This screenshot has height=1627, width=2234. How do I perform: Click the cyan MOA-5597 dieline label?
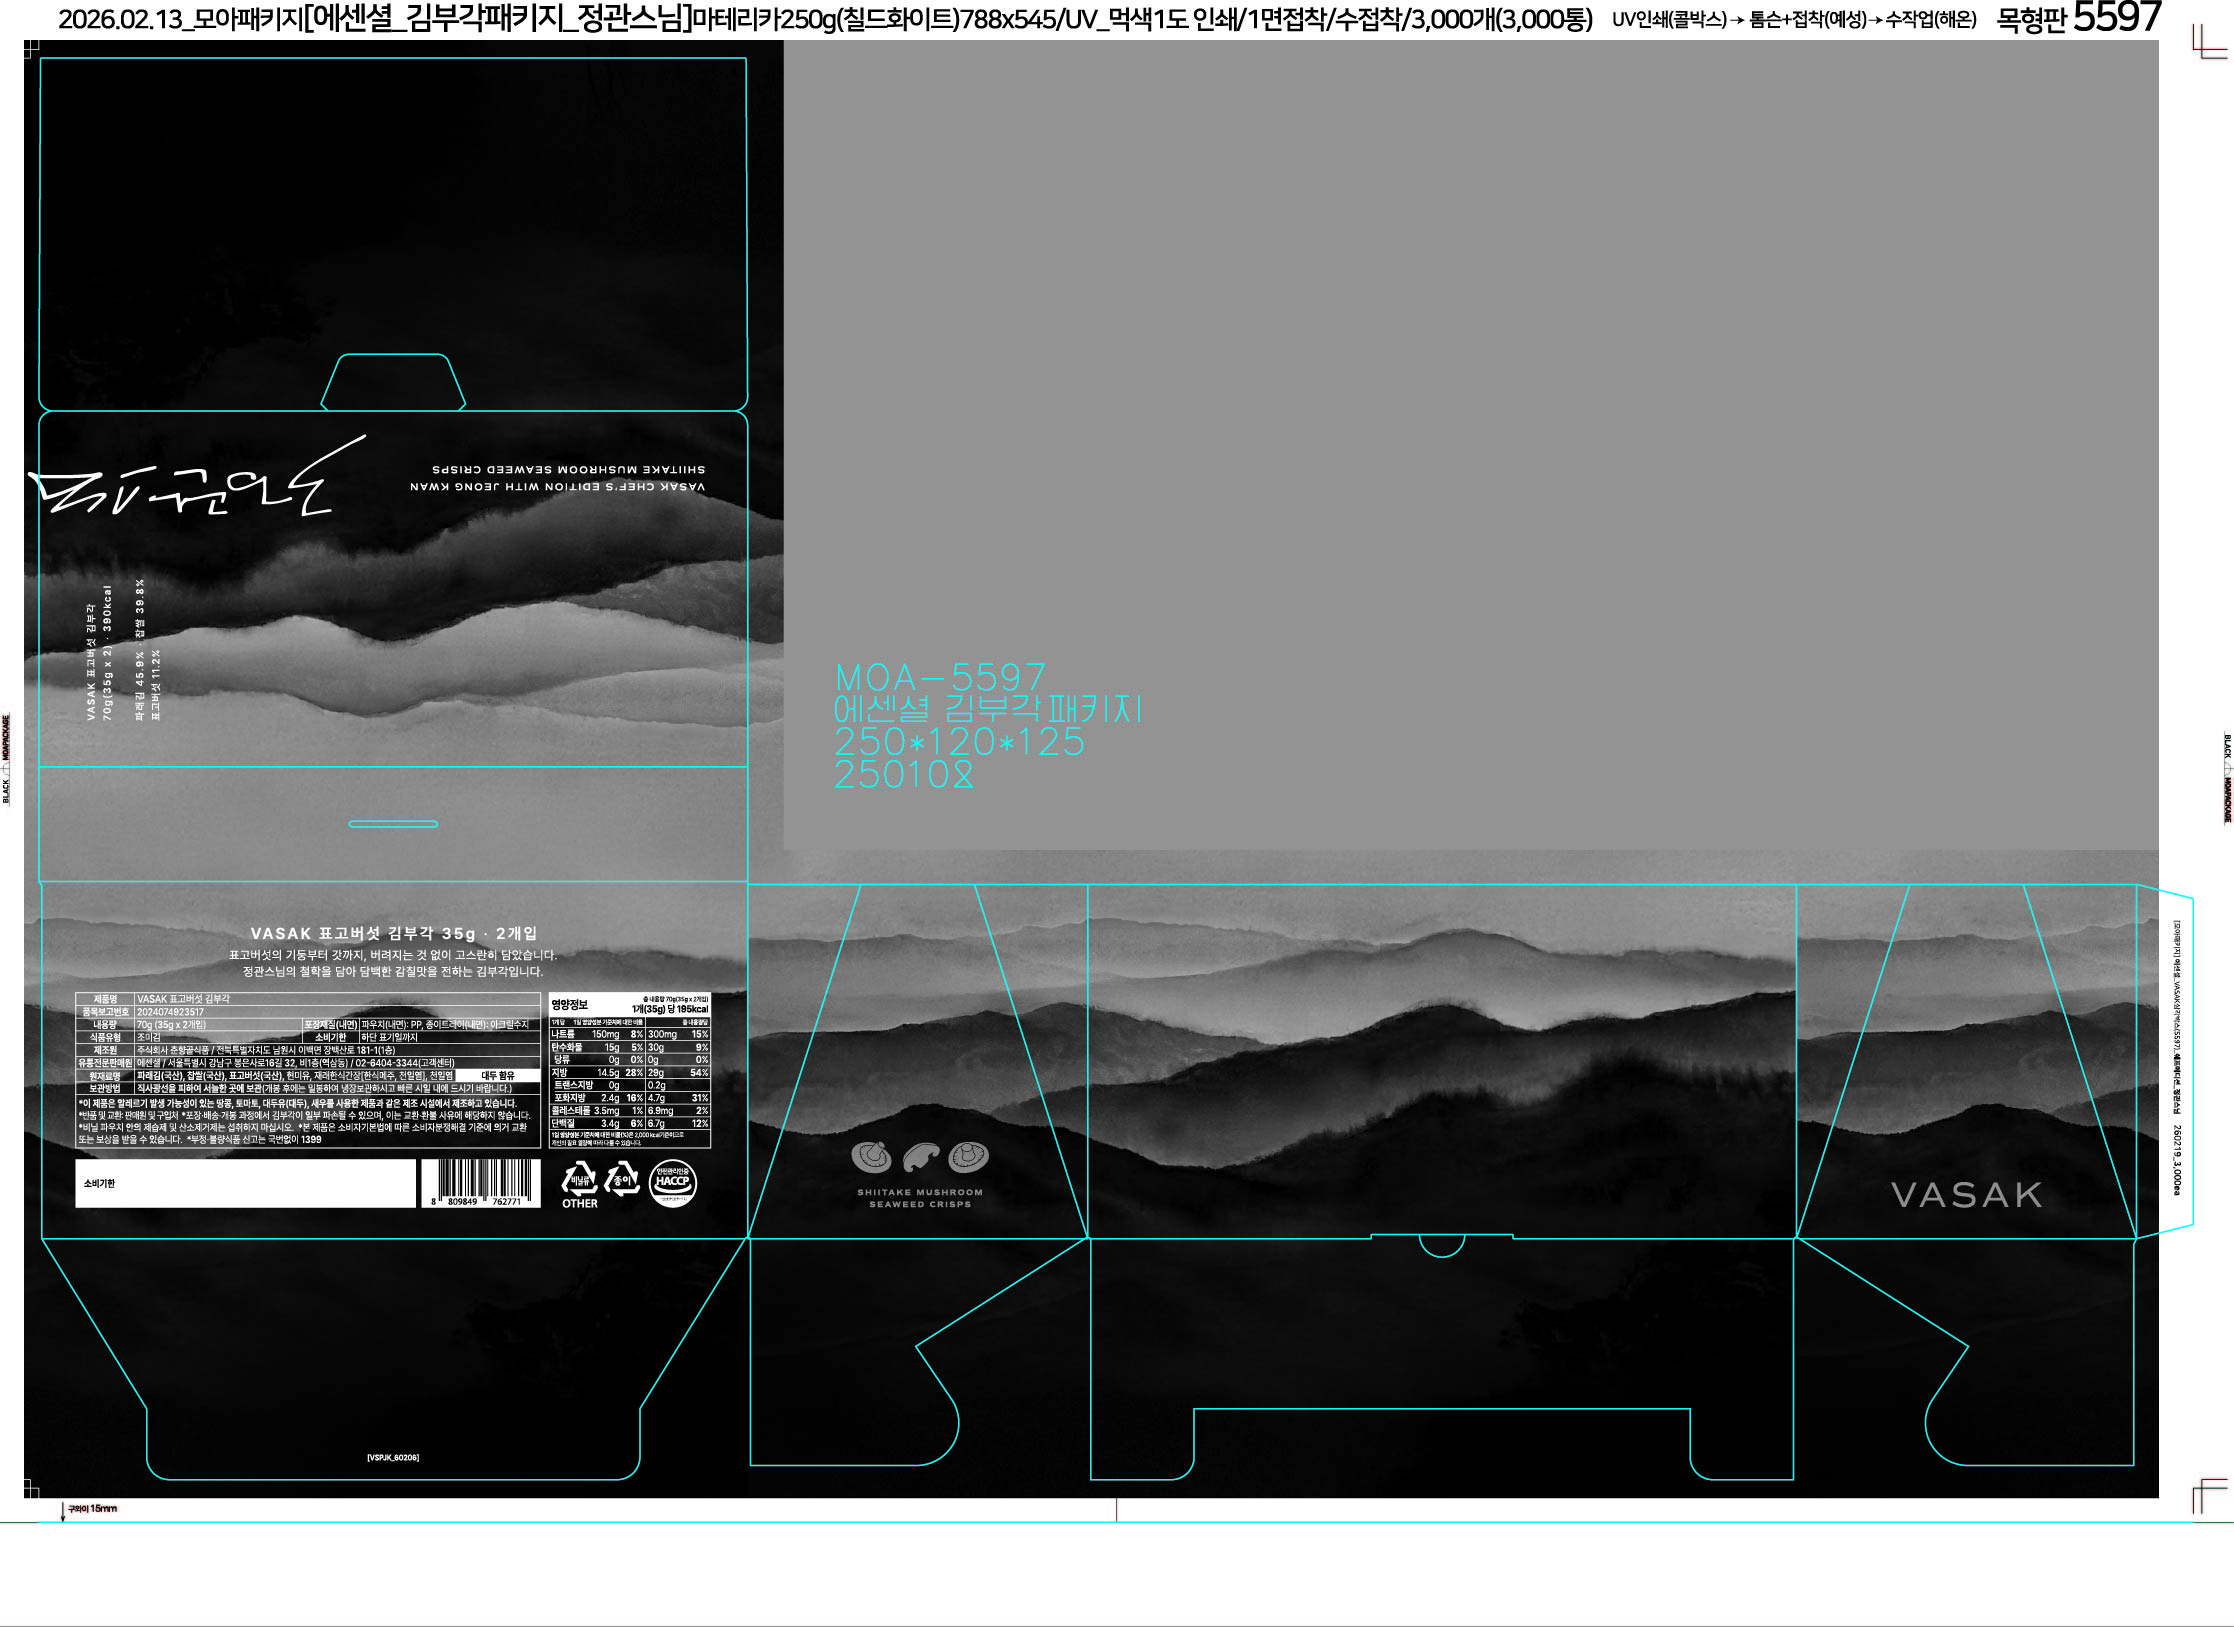coord(940,678)
